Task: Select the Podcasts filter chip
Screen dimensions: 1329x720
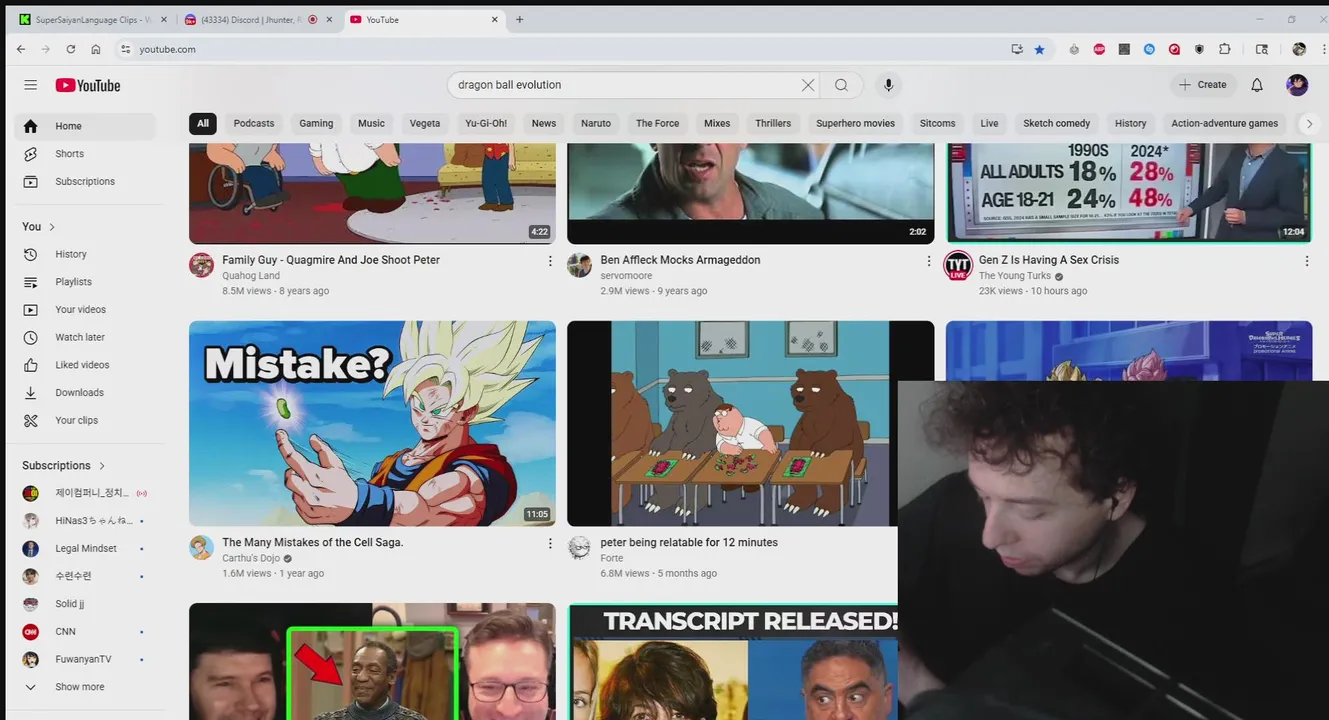Action: (254, 124)
